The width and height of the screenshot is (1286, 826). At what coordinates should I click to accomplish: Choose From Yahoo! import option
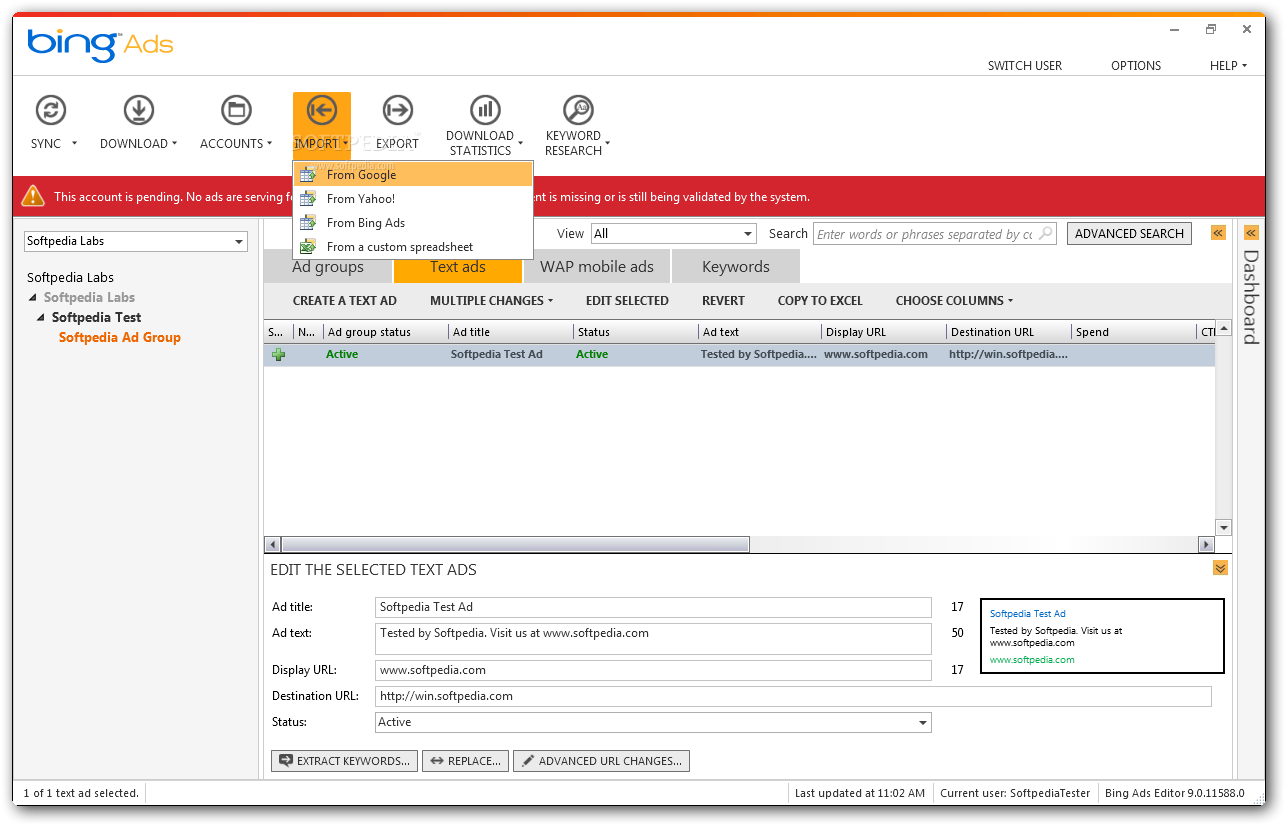point(413,198)
